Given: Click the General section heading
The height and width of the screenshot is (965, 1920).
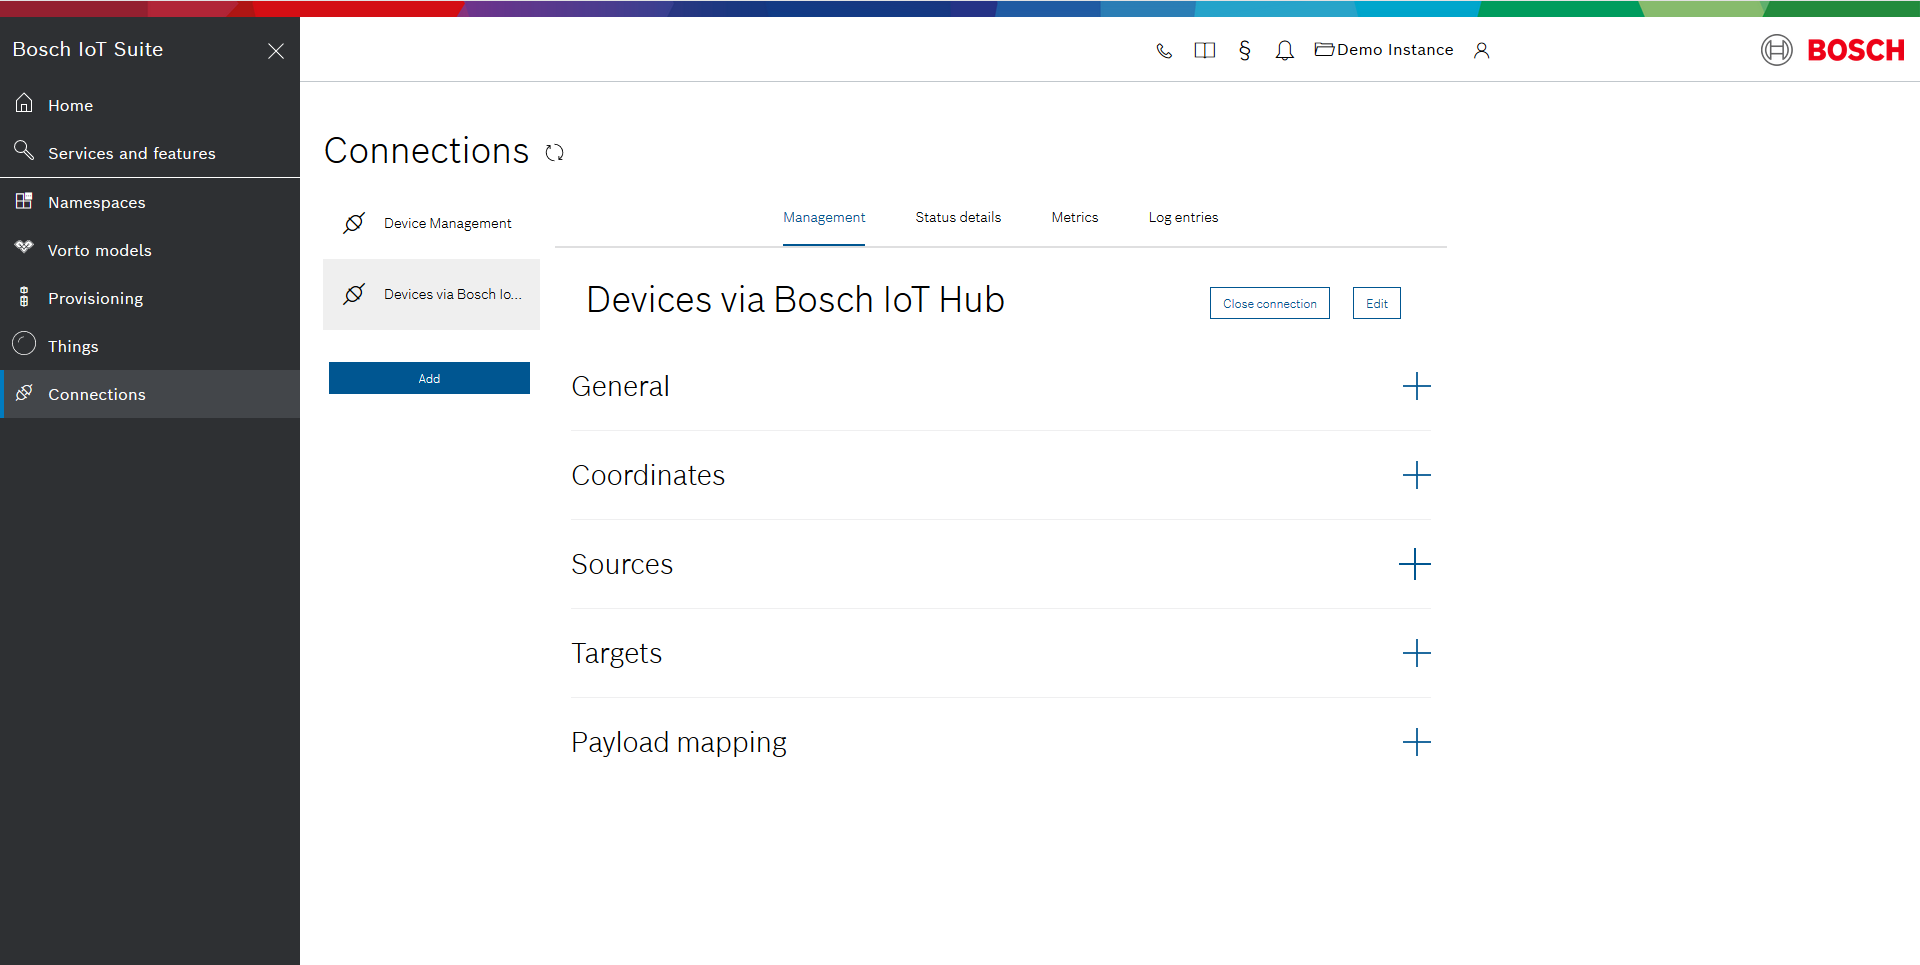Looking at the screenshot, I should pos(620,386).
